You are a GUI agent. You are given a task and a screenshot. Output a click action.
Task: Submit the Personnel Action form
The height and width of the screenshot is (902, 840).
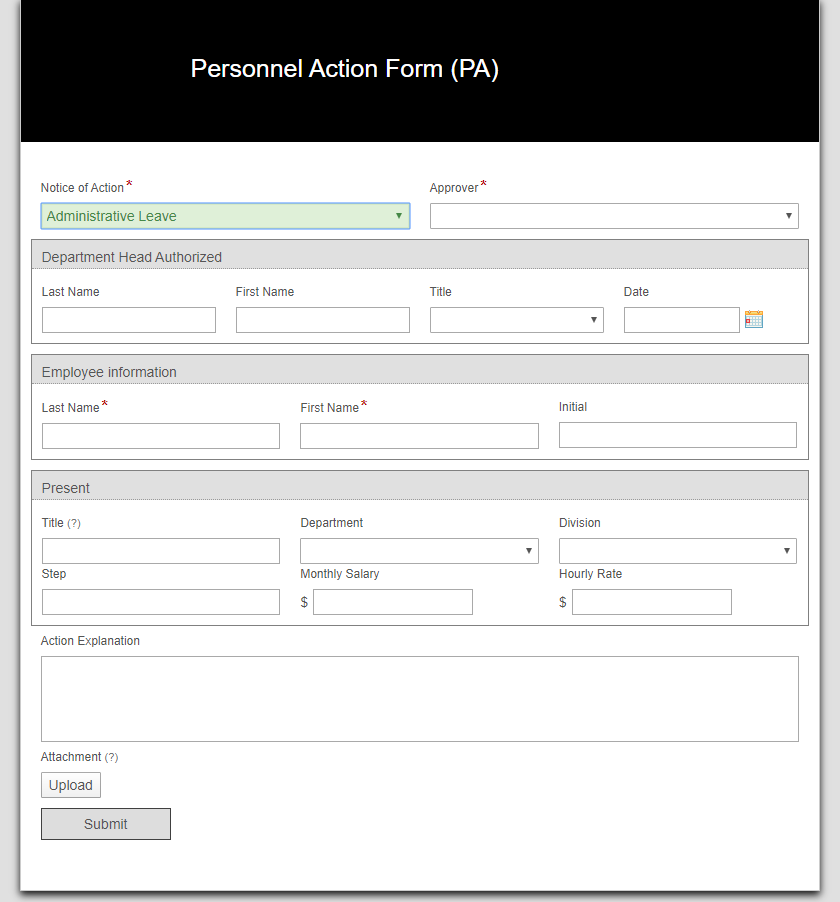(x=106, y=824)
